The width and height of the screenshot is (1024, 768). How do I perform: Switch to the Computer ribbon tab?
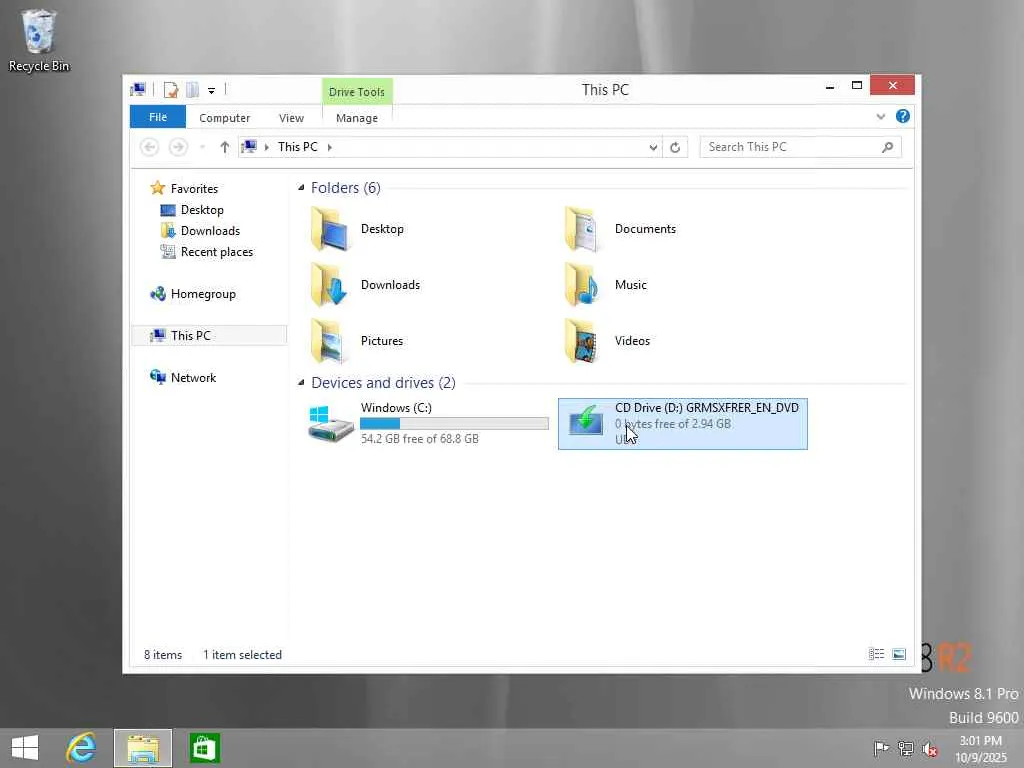tap(225, 118)
